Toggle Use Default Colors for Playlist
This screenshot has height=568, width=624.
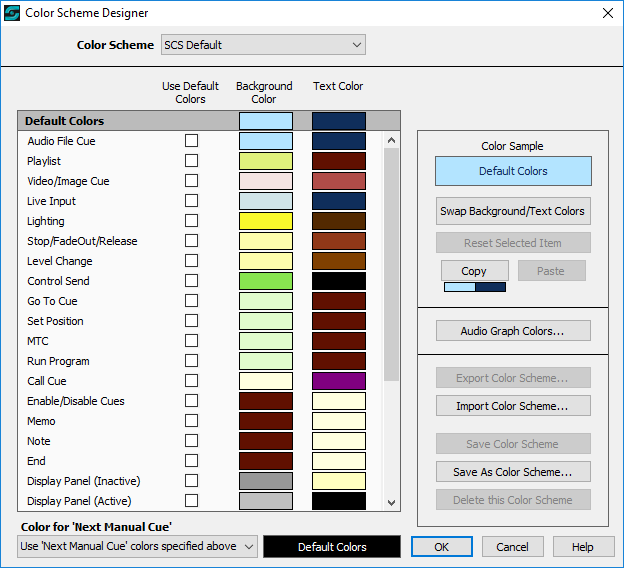pos(191,160)
